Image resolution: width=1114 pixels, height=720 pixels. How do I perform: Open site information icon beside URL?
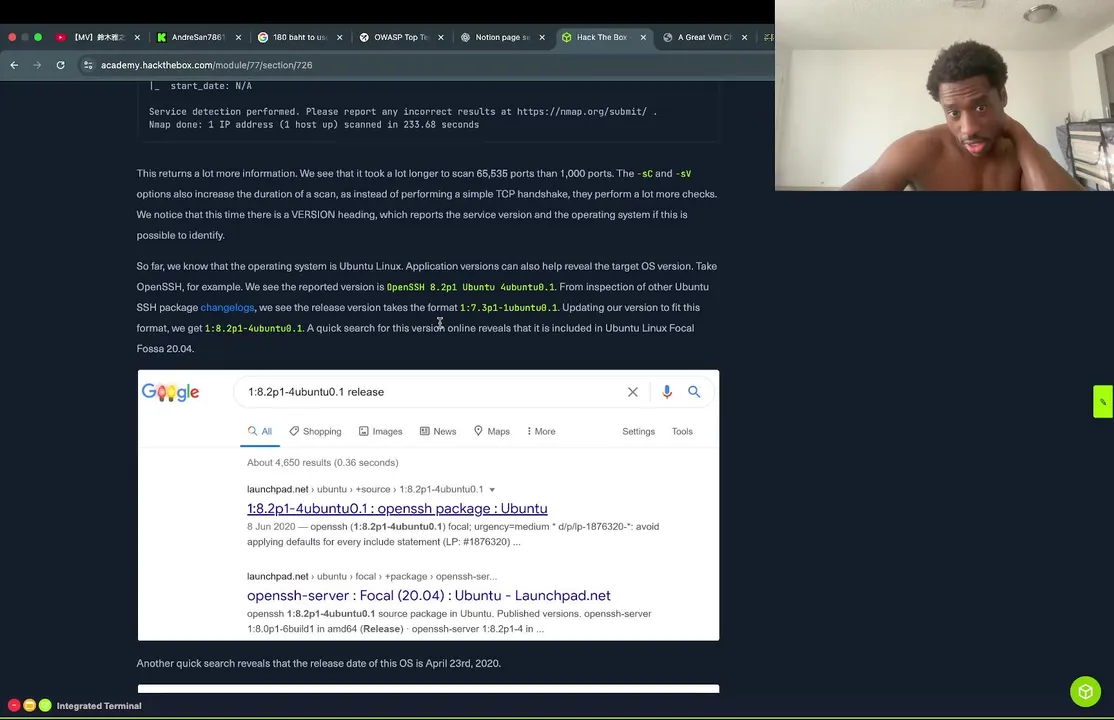tap(87, 65)
